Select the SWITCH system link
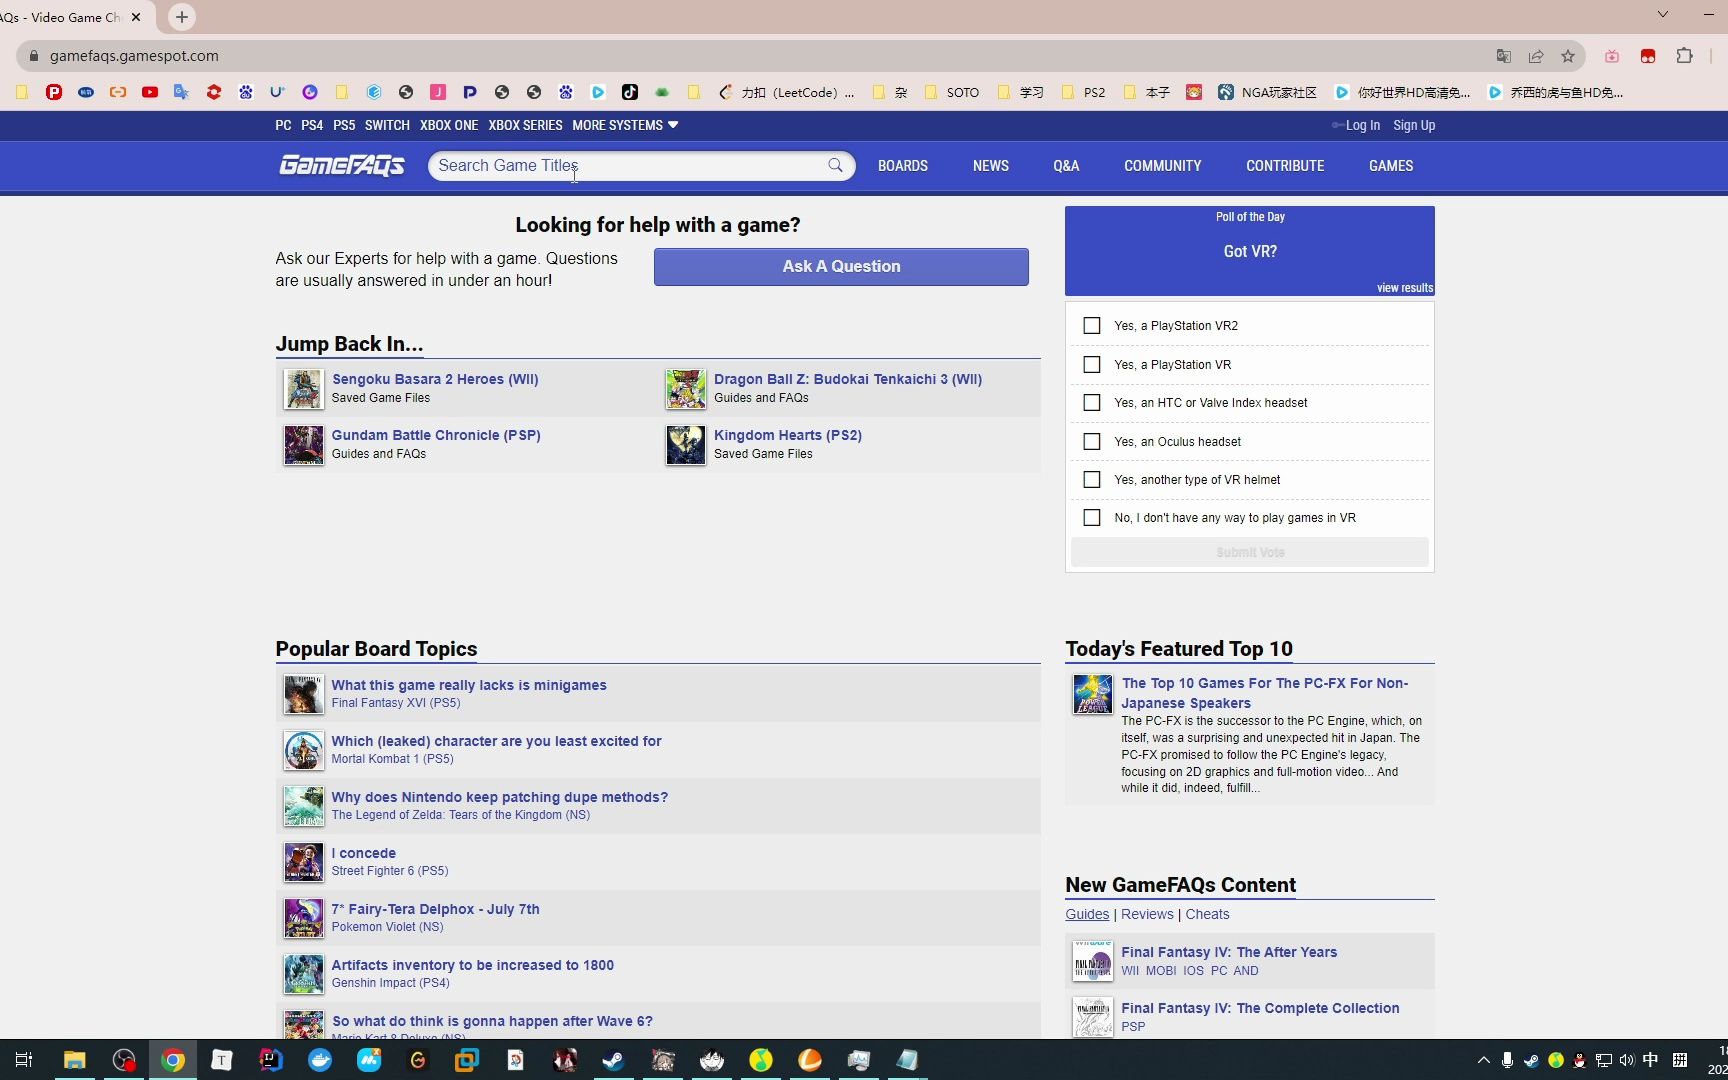The width and height of the screenshot is (1728, 1080). (x=387, y=125)
